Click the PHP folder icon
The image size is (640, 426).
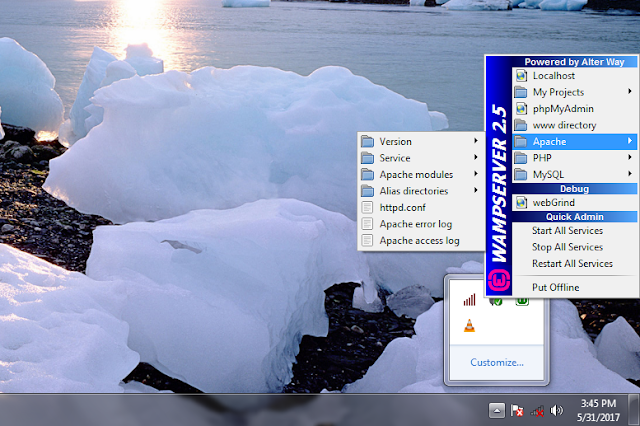click(x=521, y=158)
